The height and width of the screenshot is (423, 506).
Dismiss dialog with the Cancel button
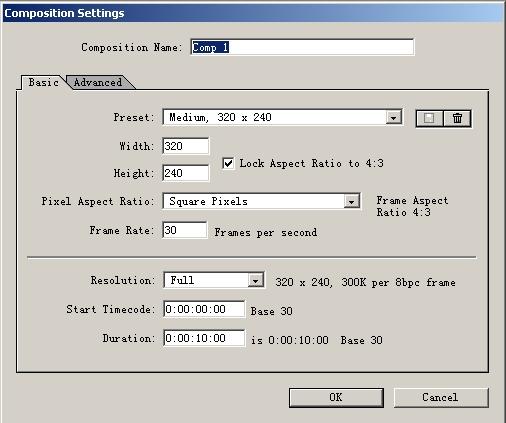click(x=441, y=397)
